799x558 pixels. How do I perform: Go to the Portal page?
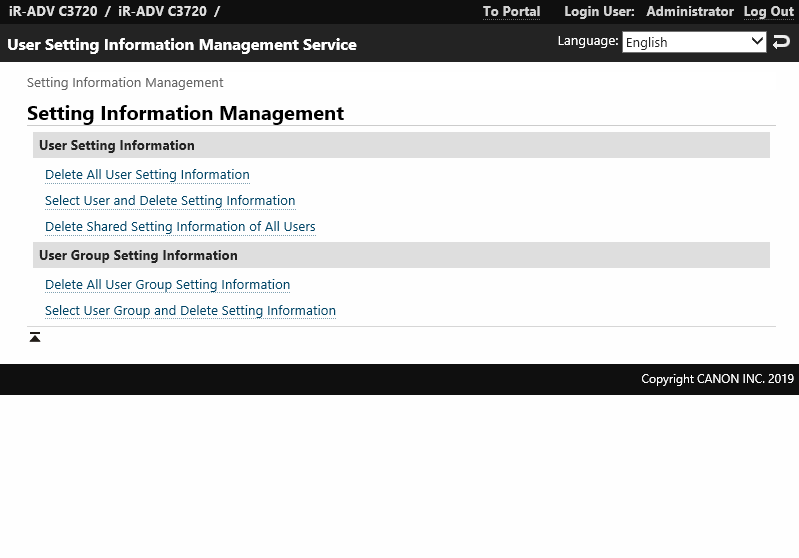click(x=511, y=12)
